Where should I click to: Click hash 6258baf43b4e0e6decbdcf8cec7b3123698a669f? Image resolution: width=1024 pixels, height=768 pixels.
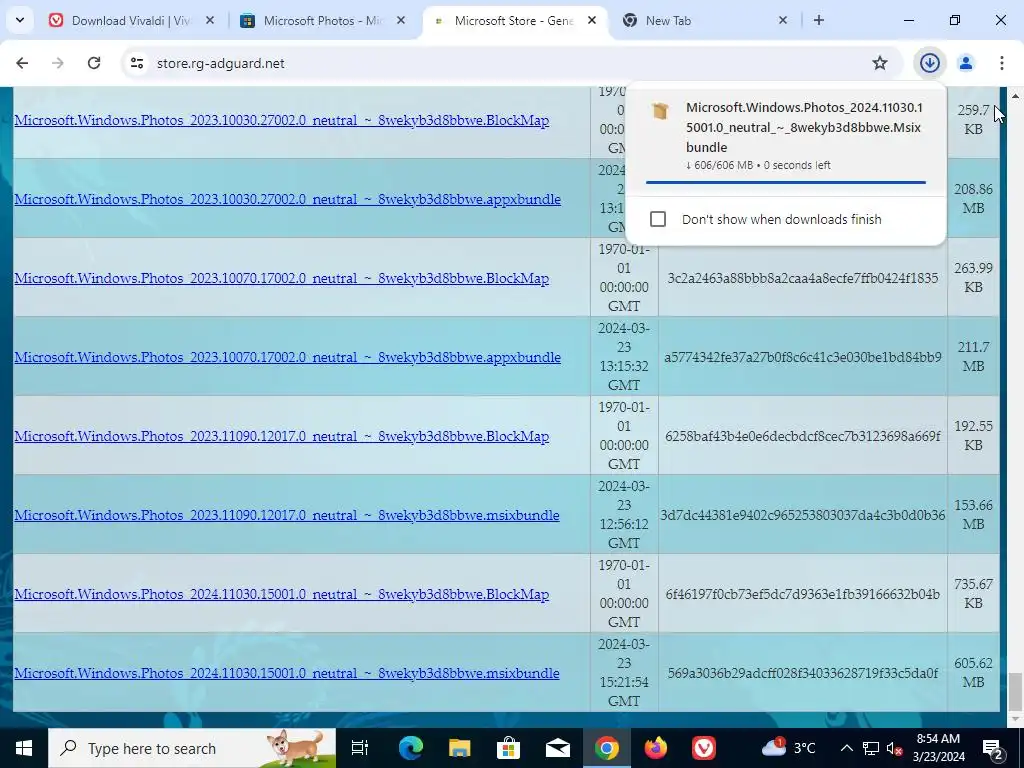(803, 436)
